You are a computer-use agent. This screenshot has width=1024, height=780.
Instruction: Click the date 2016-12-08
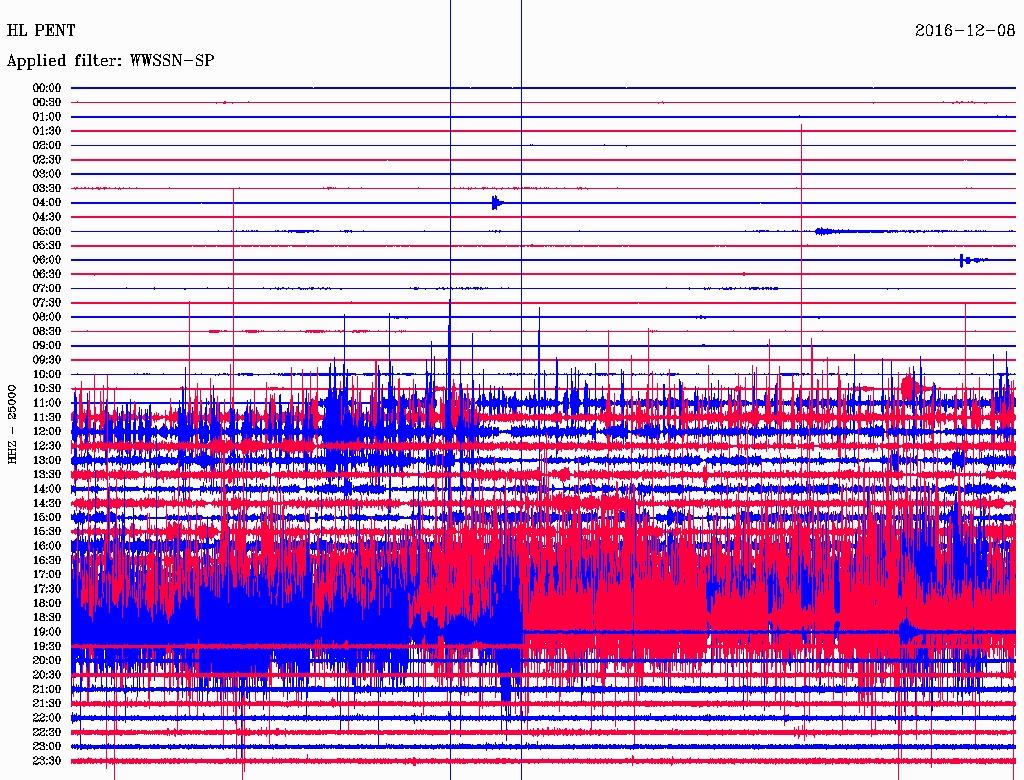click(x=965, y=30)
